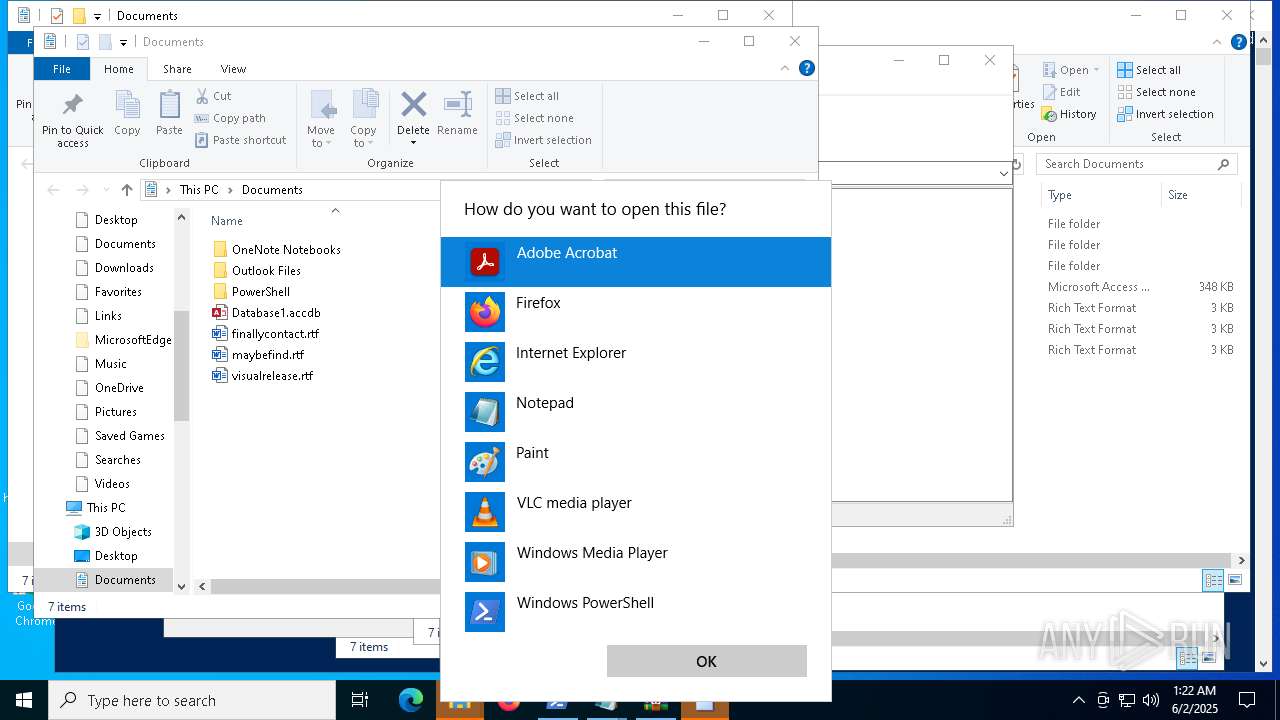The width and height of the screenshot is (1280, 720).
Task: Click the taskbar search box
Action: tap(192, 700)
